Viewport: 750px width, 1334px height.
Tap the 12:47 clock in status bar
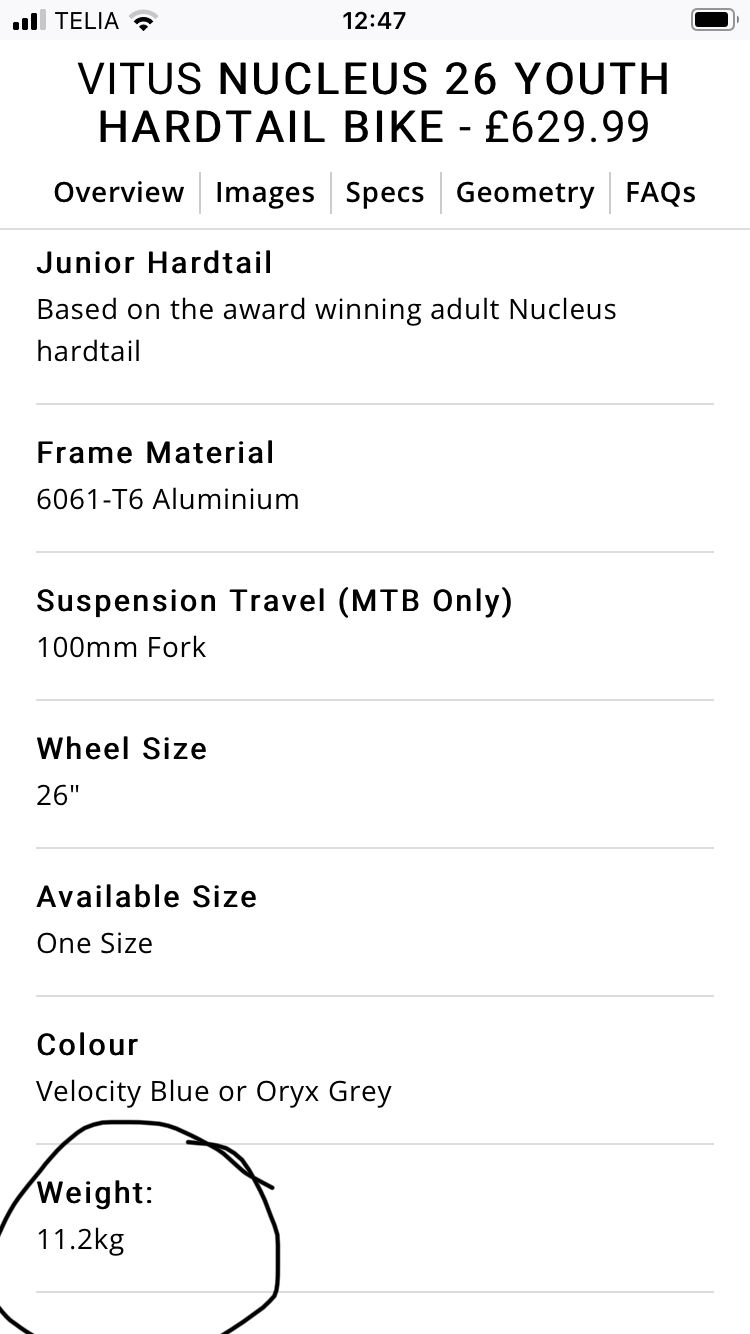tap(374, 20)
